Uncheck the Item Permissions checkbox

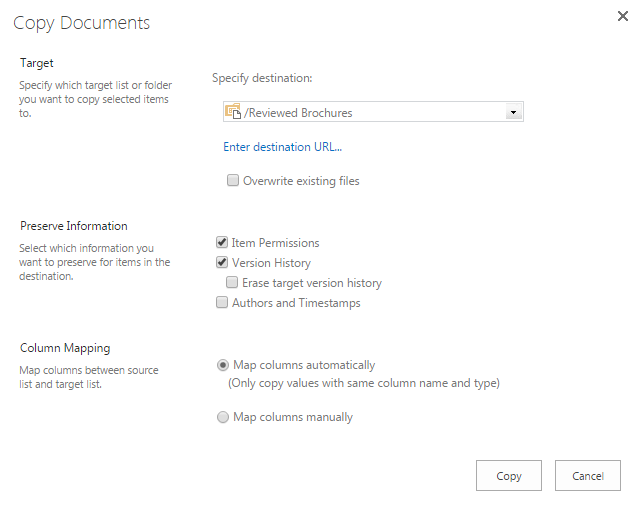(222, 242)
